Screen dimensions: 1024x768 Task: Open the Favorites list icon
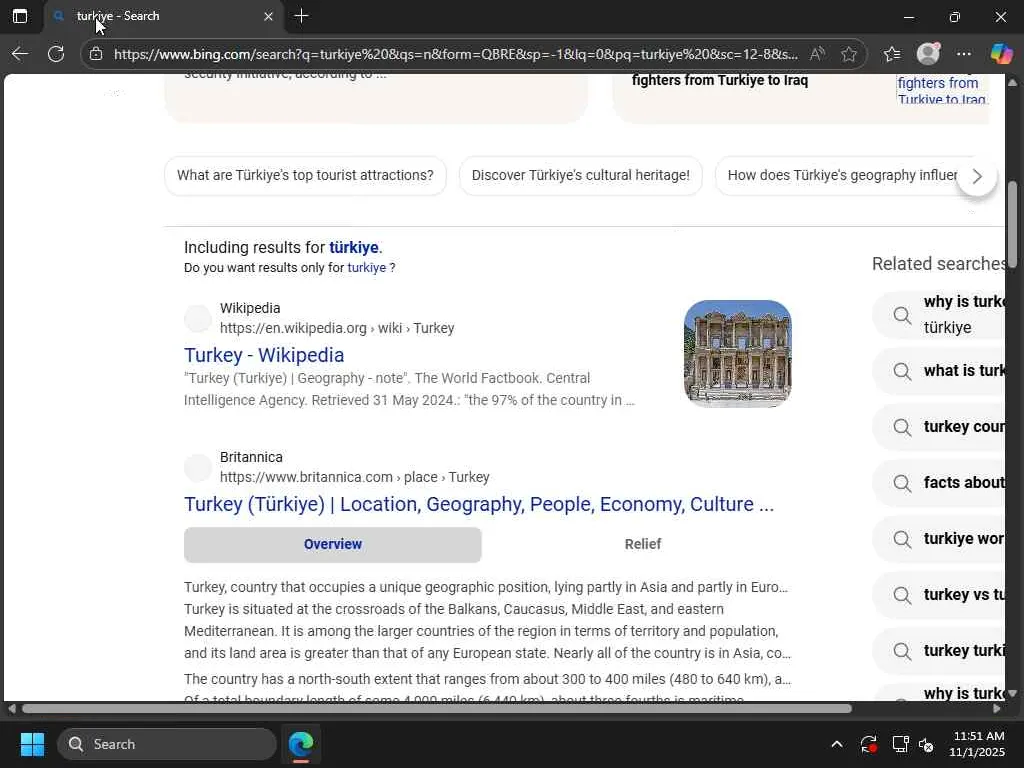(x=892, y=54)
